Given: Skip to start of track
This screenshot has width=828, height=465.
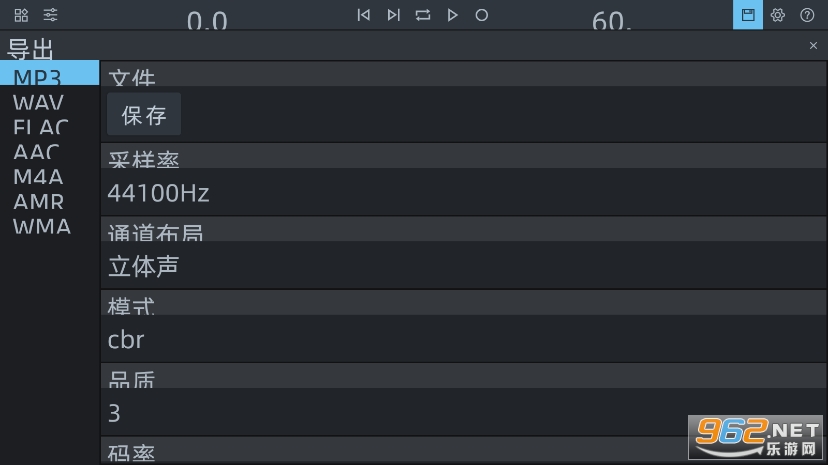Looking at the screenshot, I should [364, 15].
